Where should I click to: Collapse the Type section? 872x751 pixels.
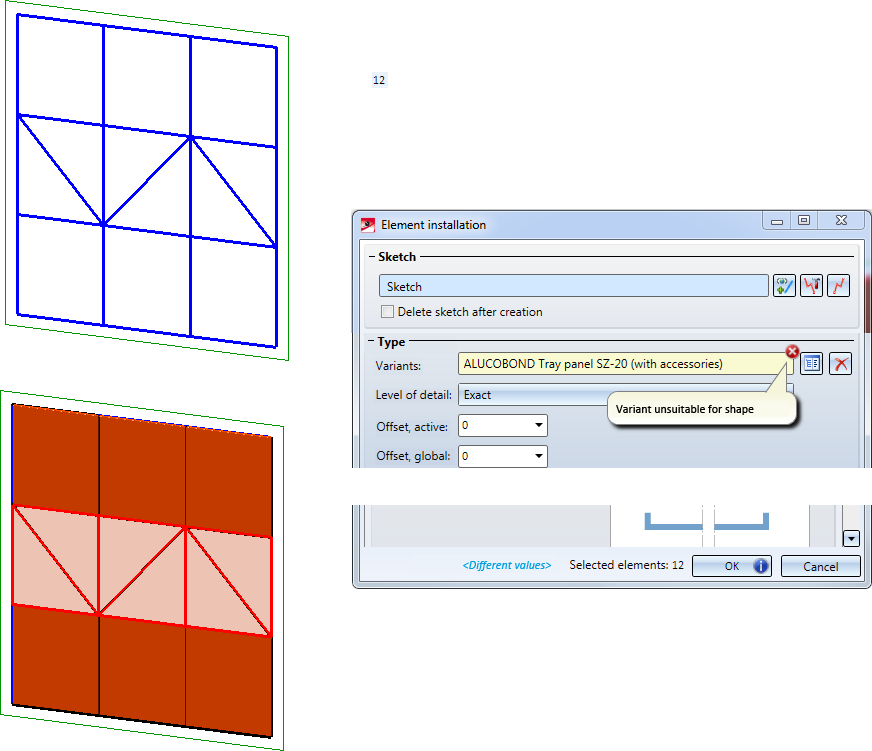[x=371, y=342]
